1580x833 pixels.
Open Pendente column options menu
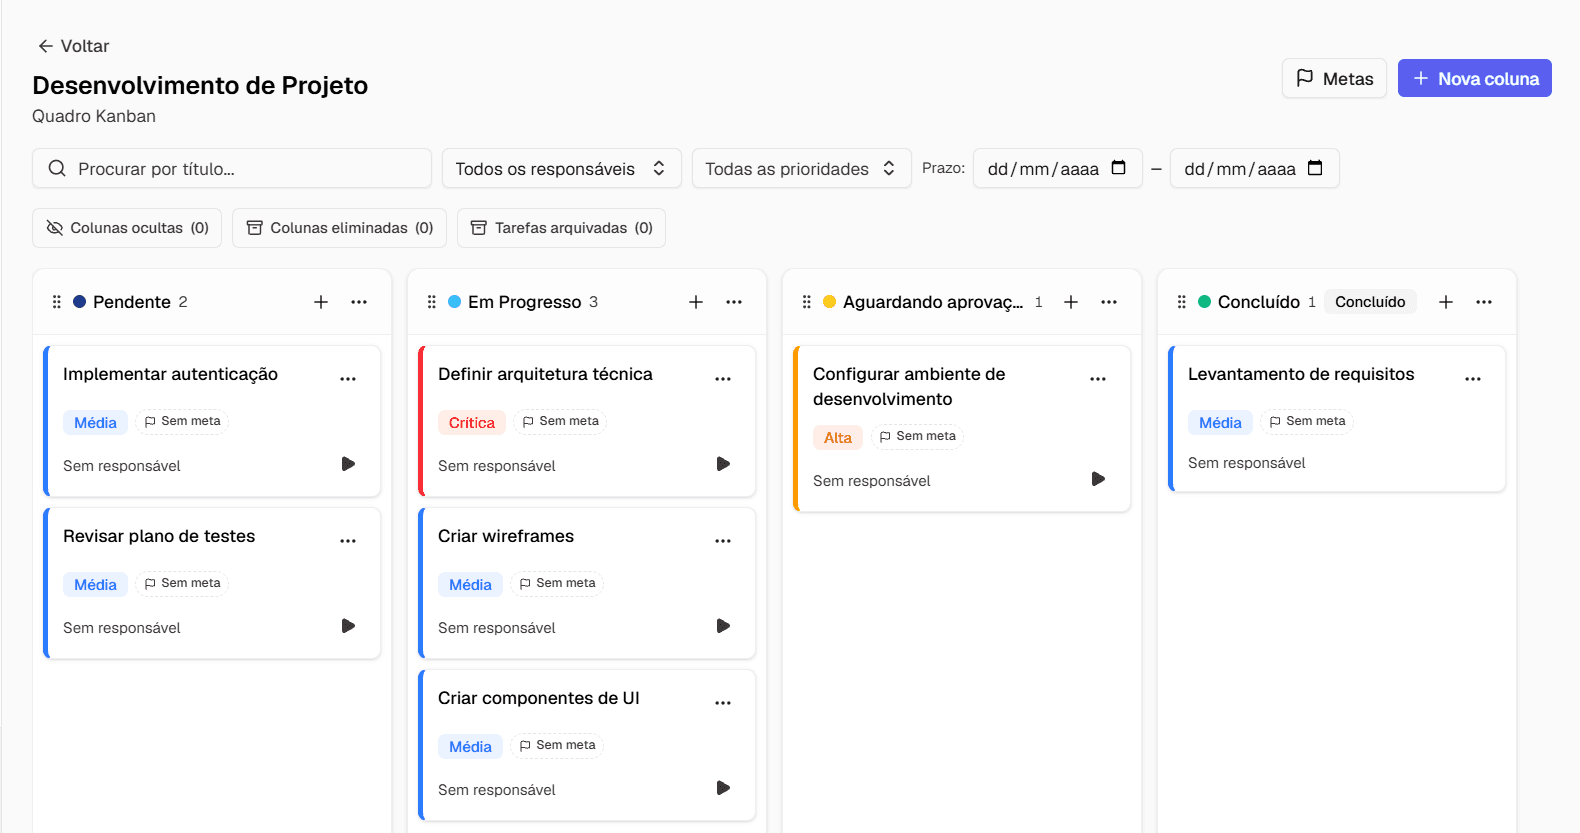359,302
